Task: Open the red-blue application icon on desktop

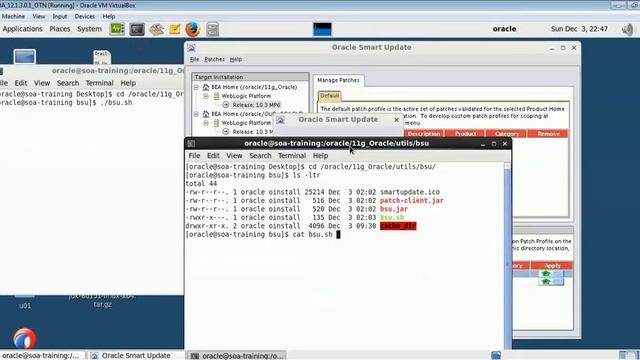Action: coord(24,339)
